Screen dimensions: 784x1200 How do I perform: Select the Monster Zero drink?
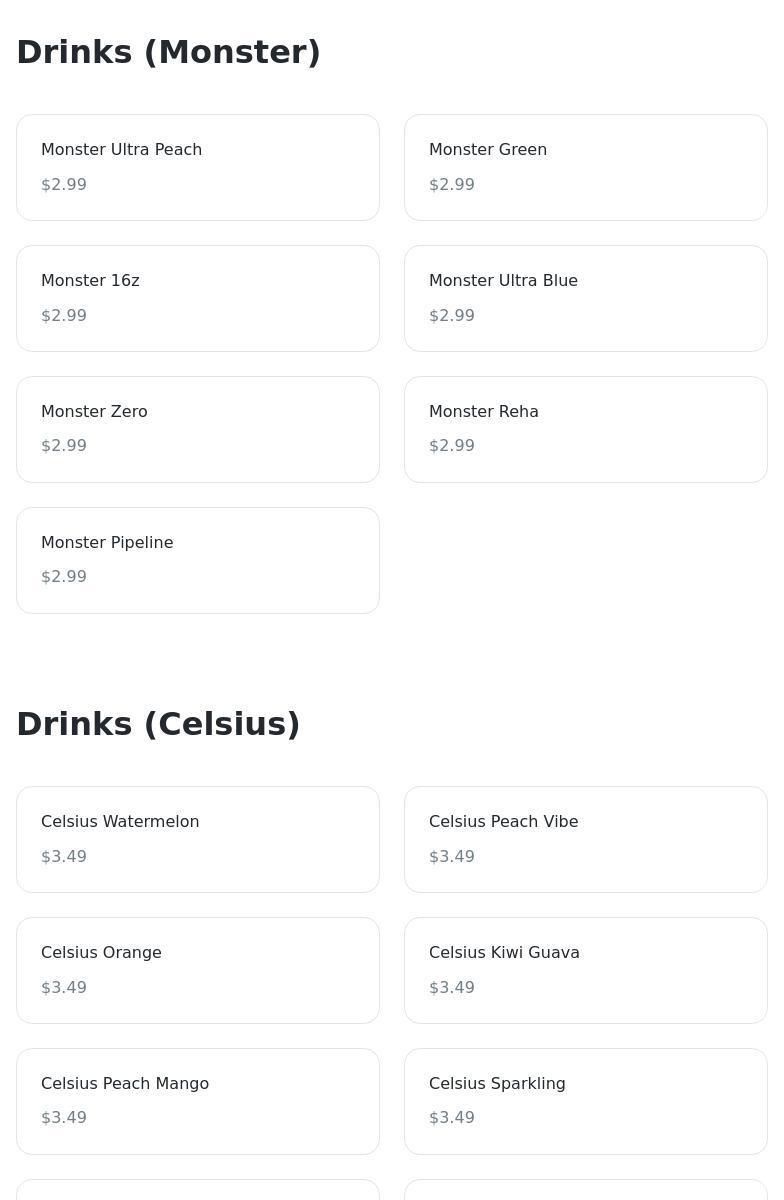(x=197, y=429)
